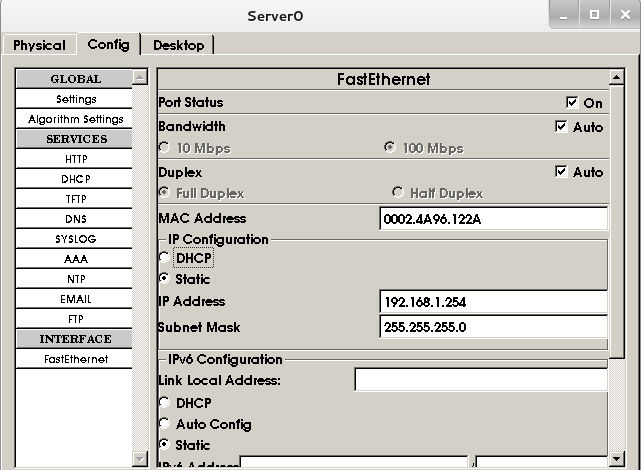The width and height of the screenshot is (641, 470).
Task: Select the DHCP service in sidebar
Action: (x=76, y=179)
